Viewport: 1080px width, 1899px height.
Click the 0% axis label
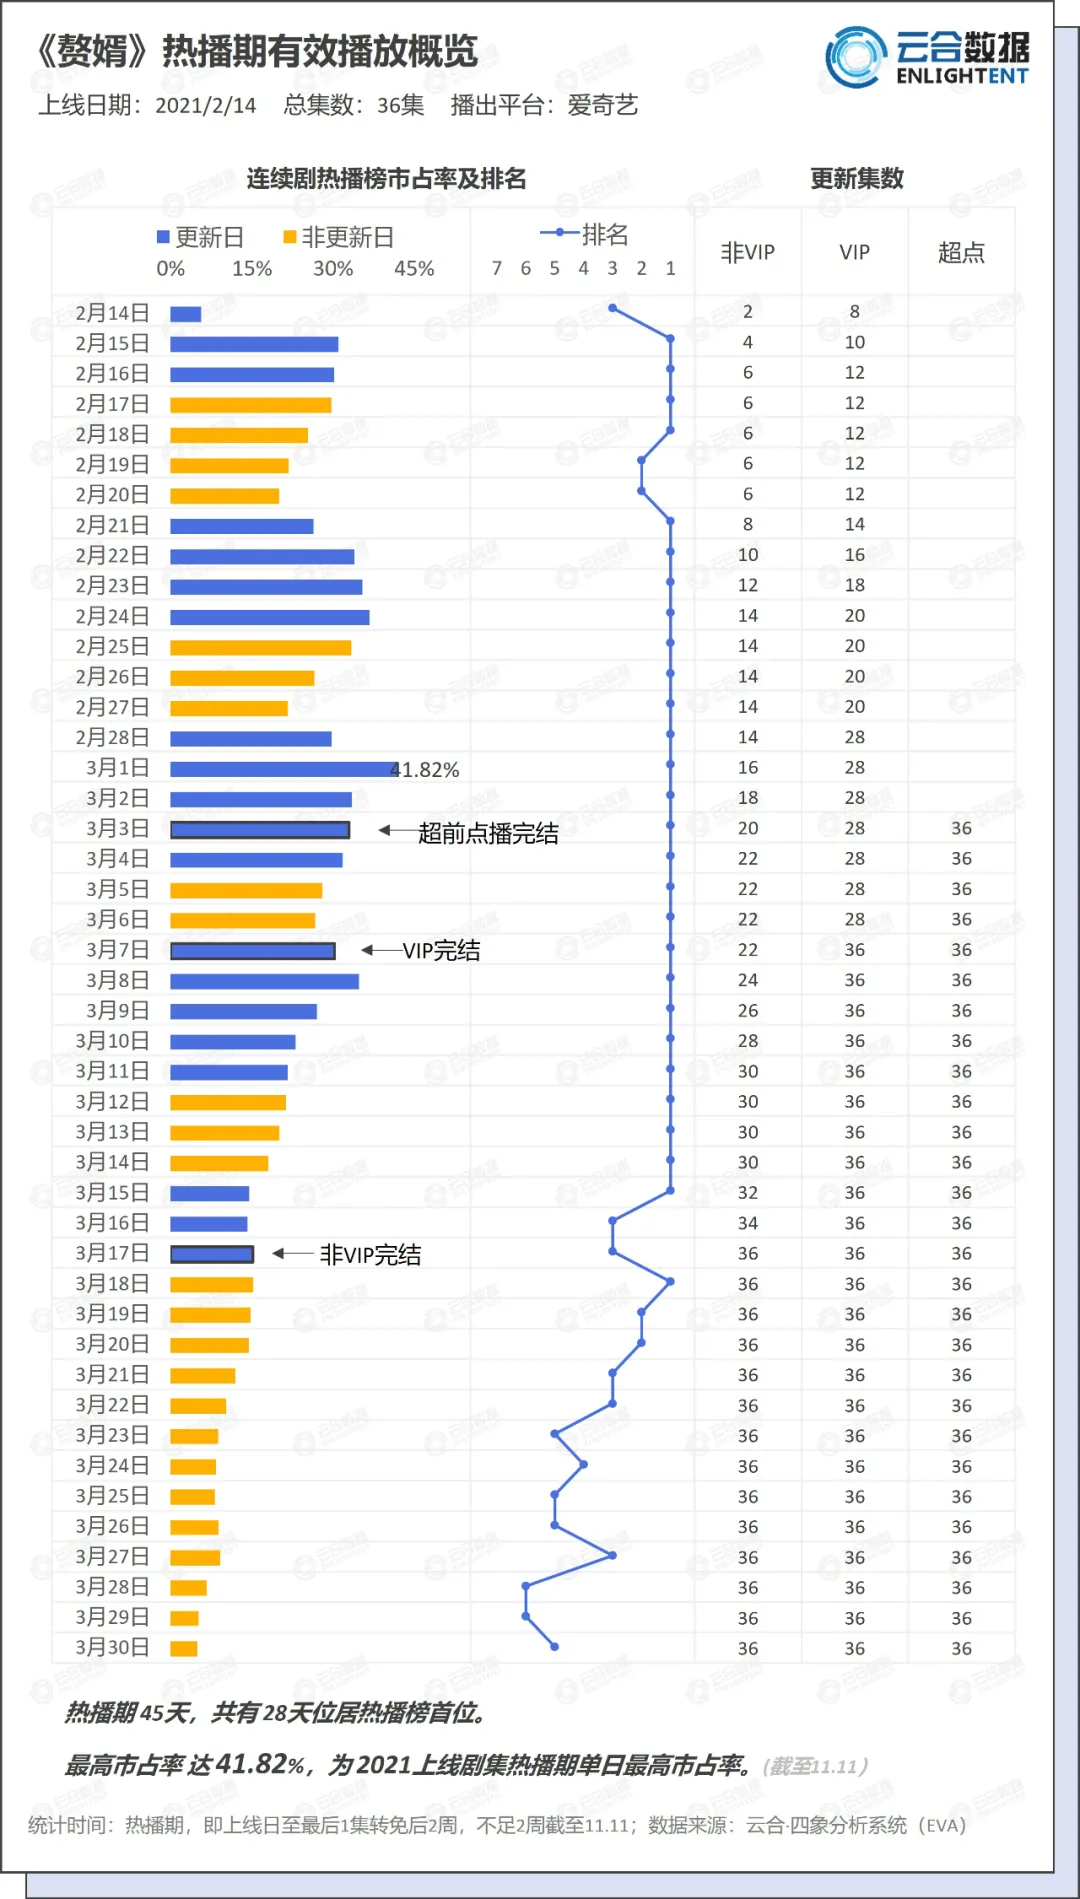coord(171,268)
